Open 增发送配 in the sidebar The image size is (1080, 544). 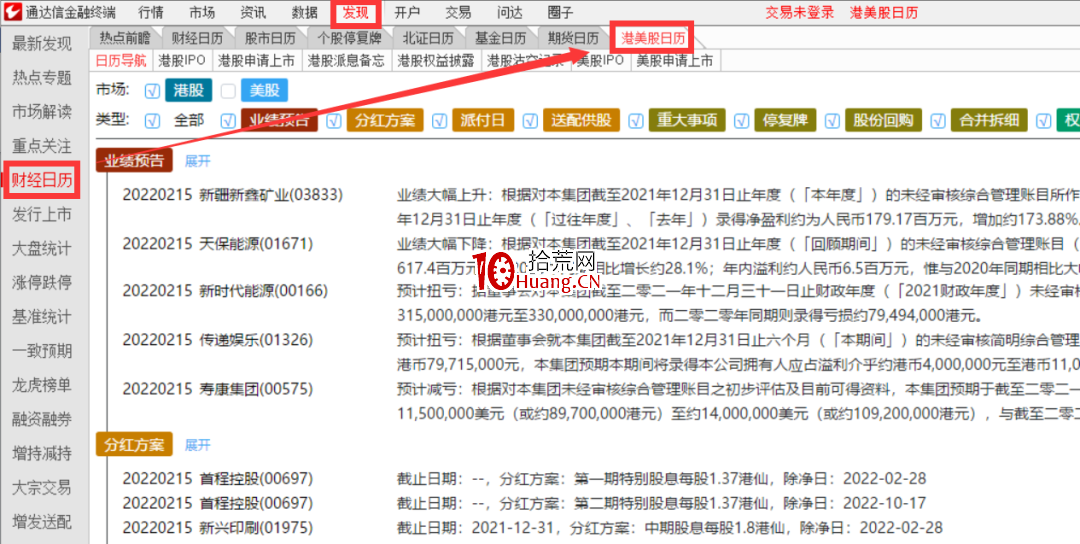pos(42,521)
